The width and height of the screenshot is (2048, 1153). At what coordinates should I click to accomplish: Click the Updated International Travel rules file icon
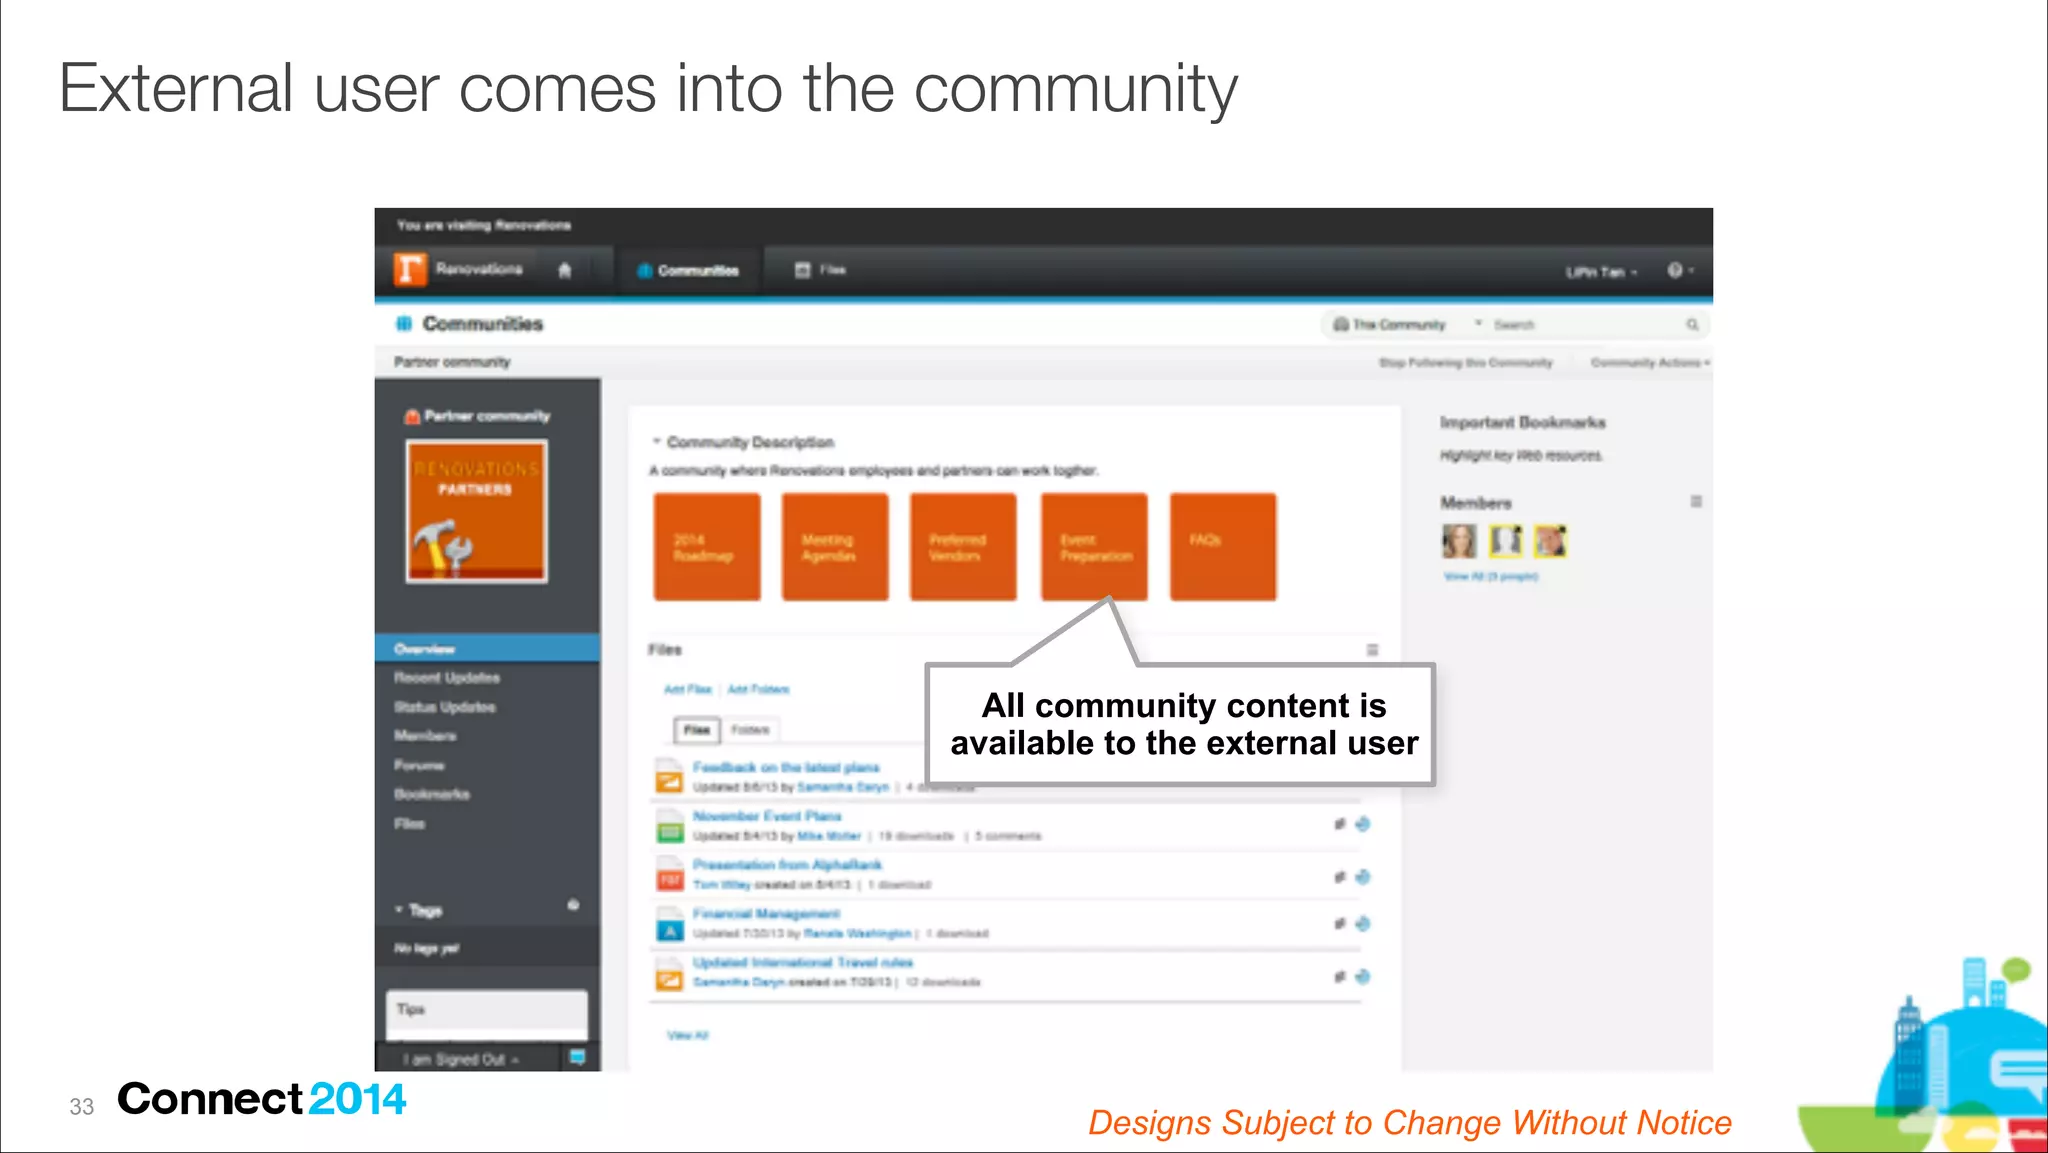(669, 973)
